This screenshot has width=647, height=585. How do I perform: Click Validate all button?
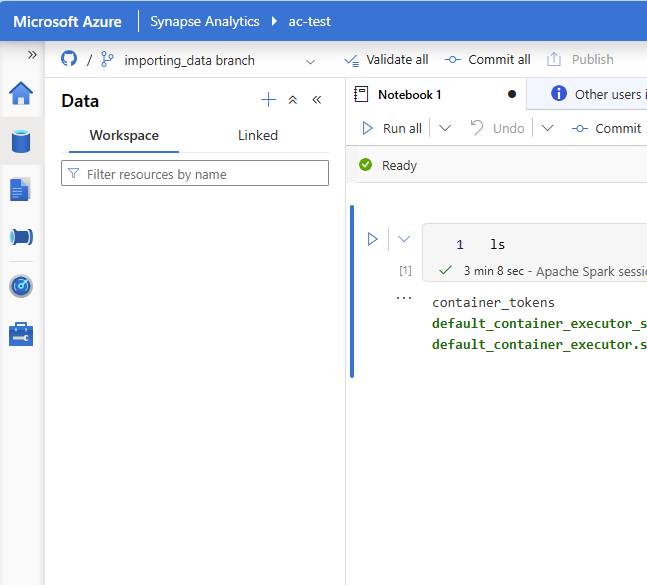[386, 60]
